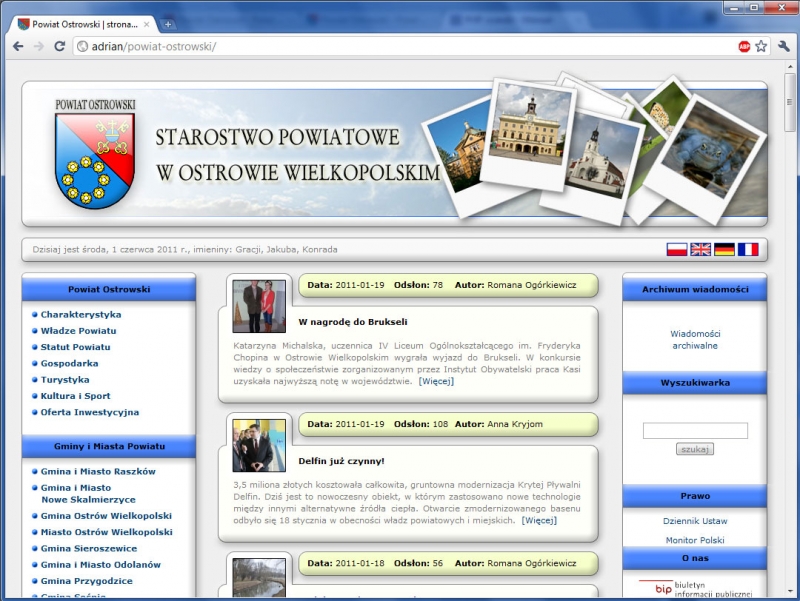Click Więcej under the Delfin article
This screenshot has width=800, height=601.
(539, 520)
